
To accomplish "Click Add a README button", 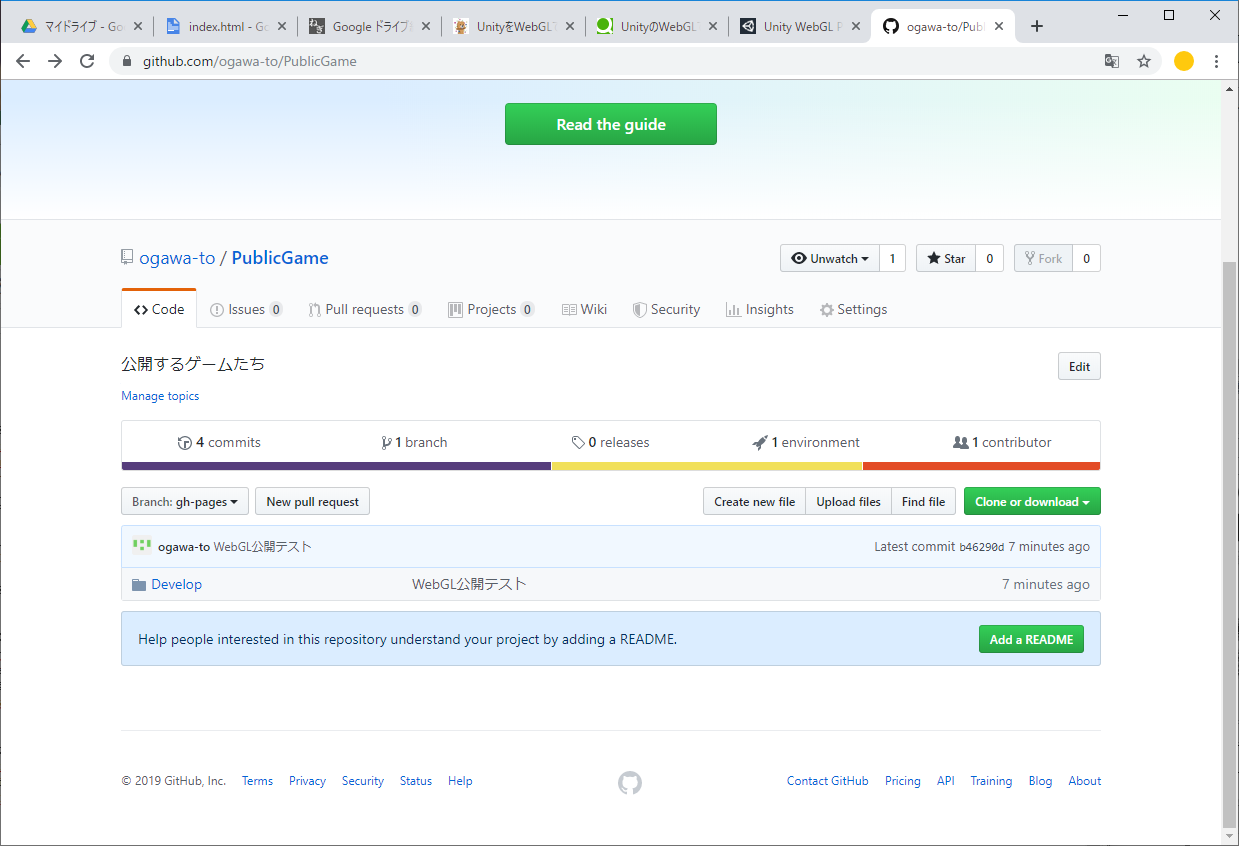I will tap(1031, 639).
